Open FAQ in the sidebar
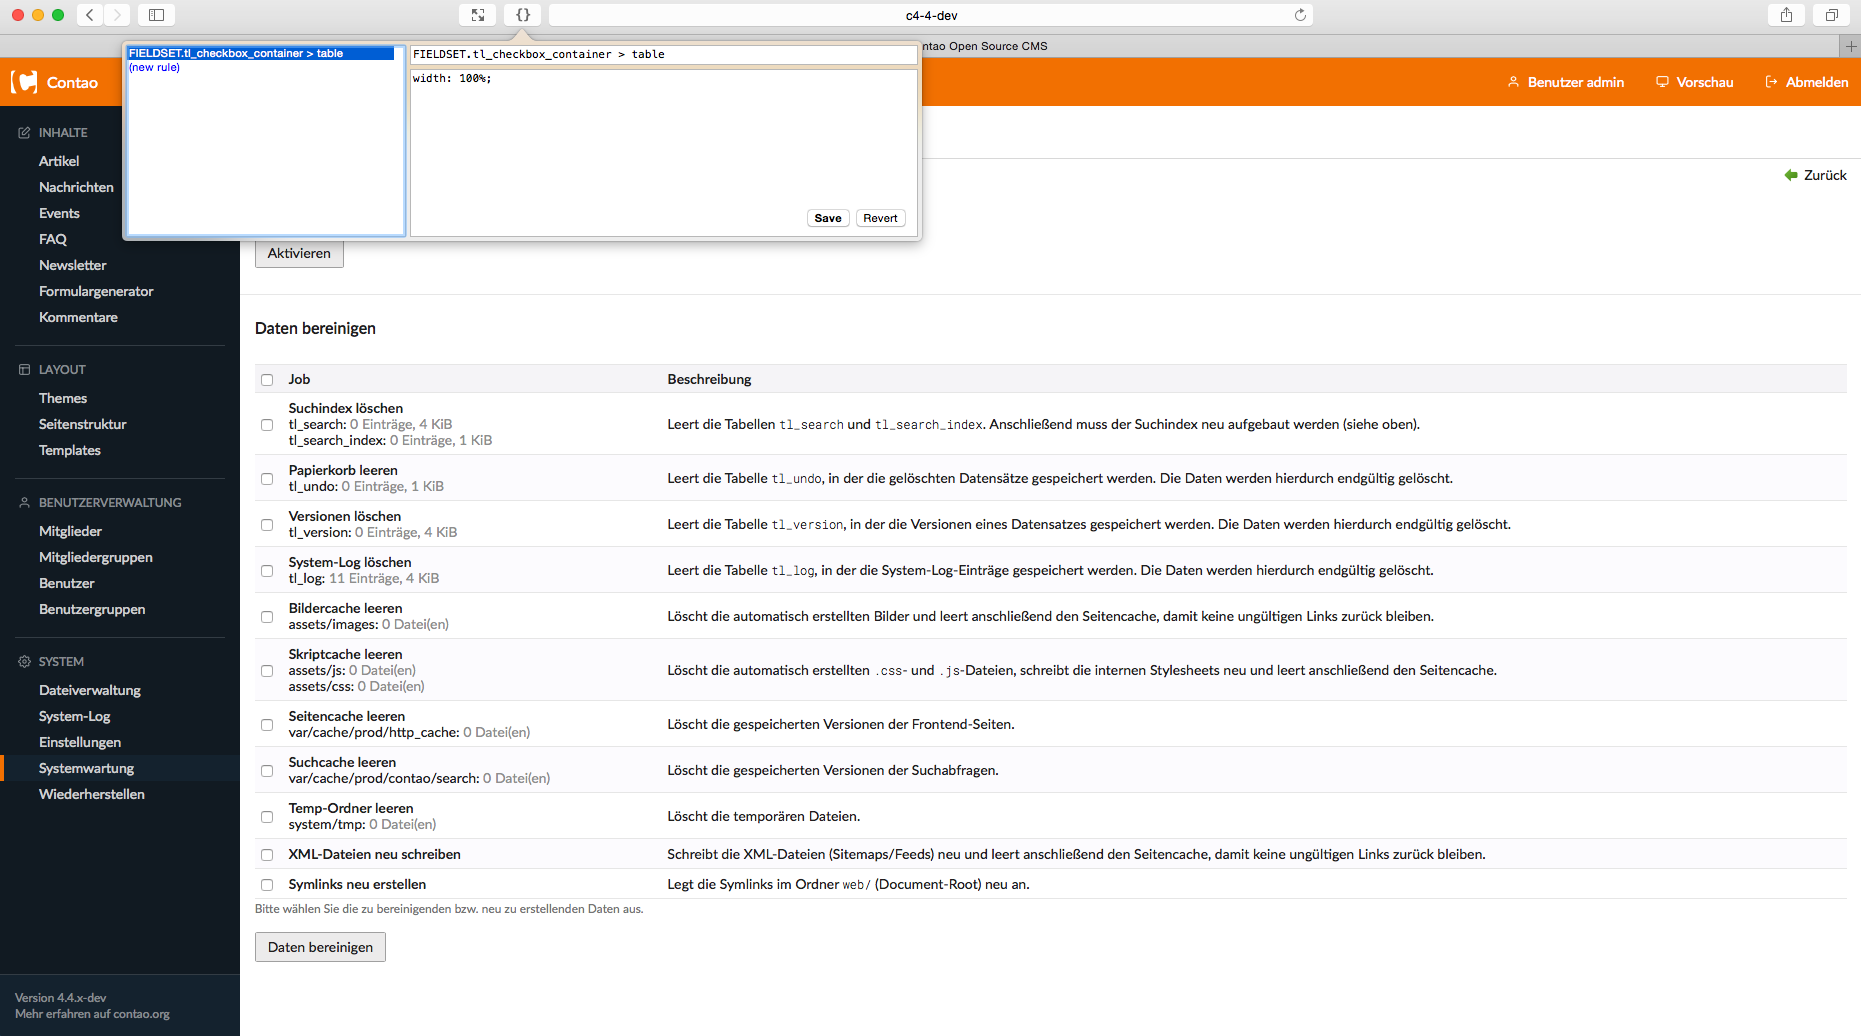 click(x=53, y=239)
